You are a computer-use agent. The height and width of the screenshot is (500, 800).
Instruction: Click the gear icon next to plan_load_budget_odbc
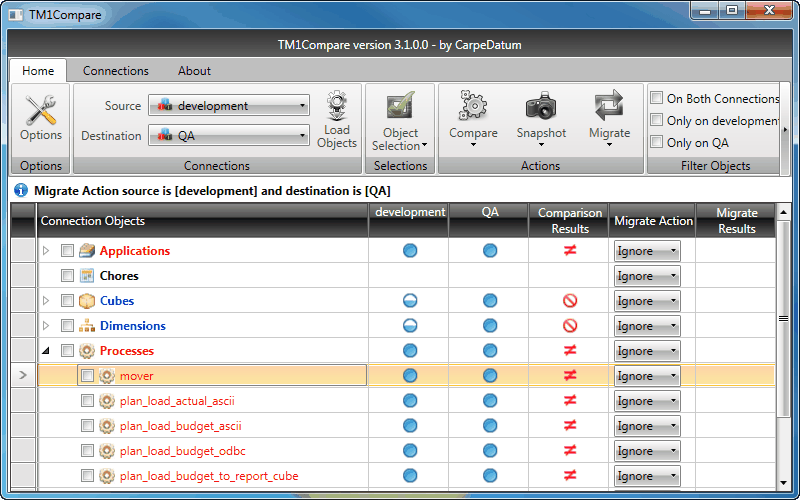point(107,451)
